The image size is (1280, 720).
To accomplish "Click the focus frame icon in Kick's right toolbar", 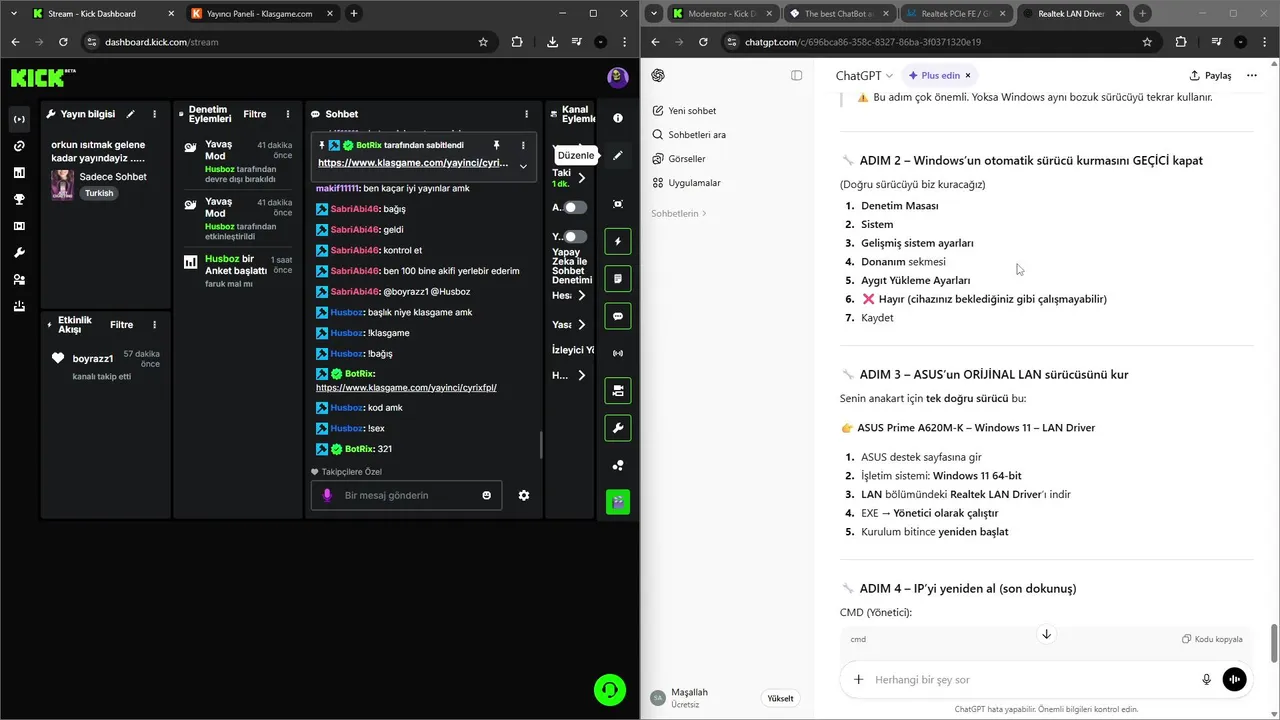I will [x=618, y=204].
